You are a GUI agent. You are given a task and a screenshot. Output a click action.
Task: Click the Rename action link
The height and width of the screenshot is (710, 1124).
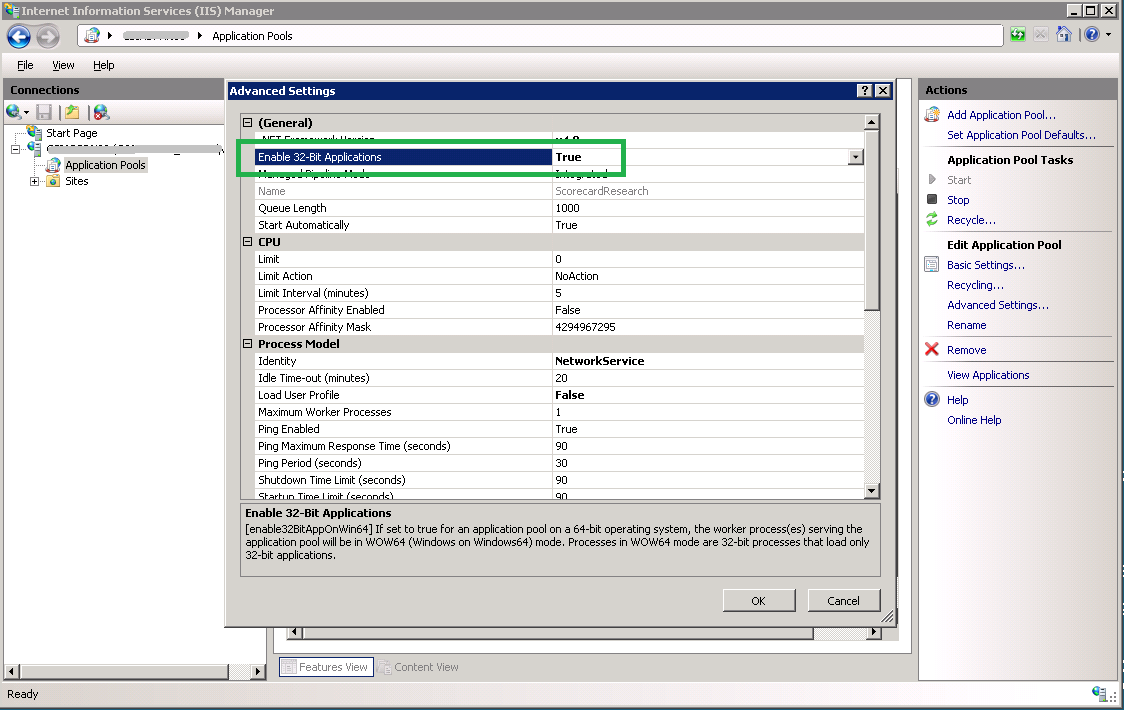click(966, 325)
